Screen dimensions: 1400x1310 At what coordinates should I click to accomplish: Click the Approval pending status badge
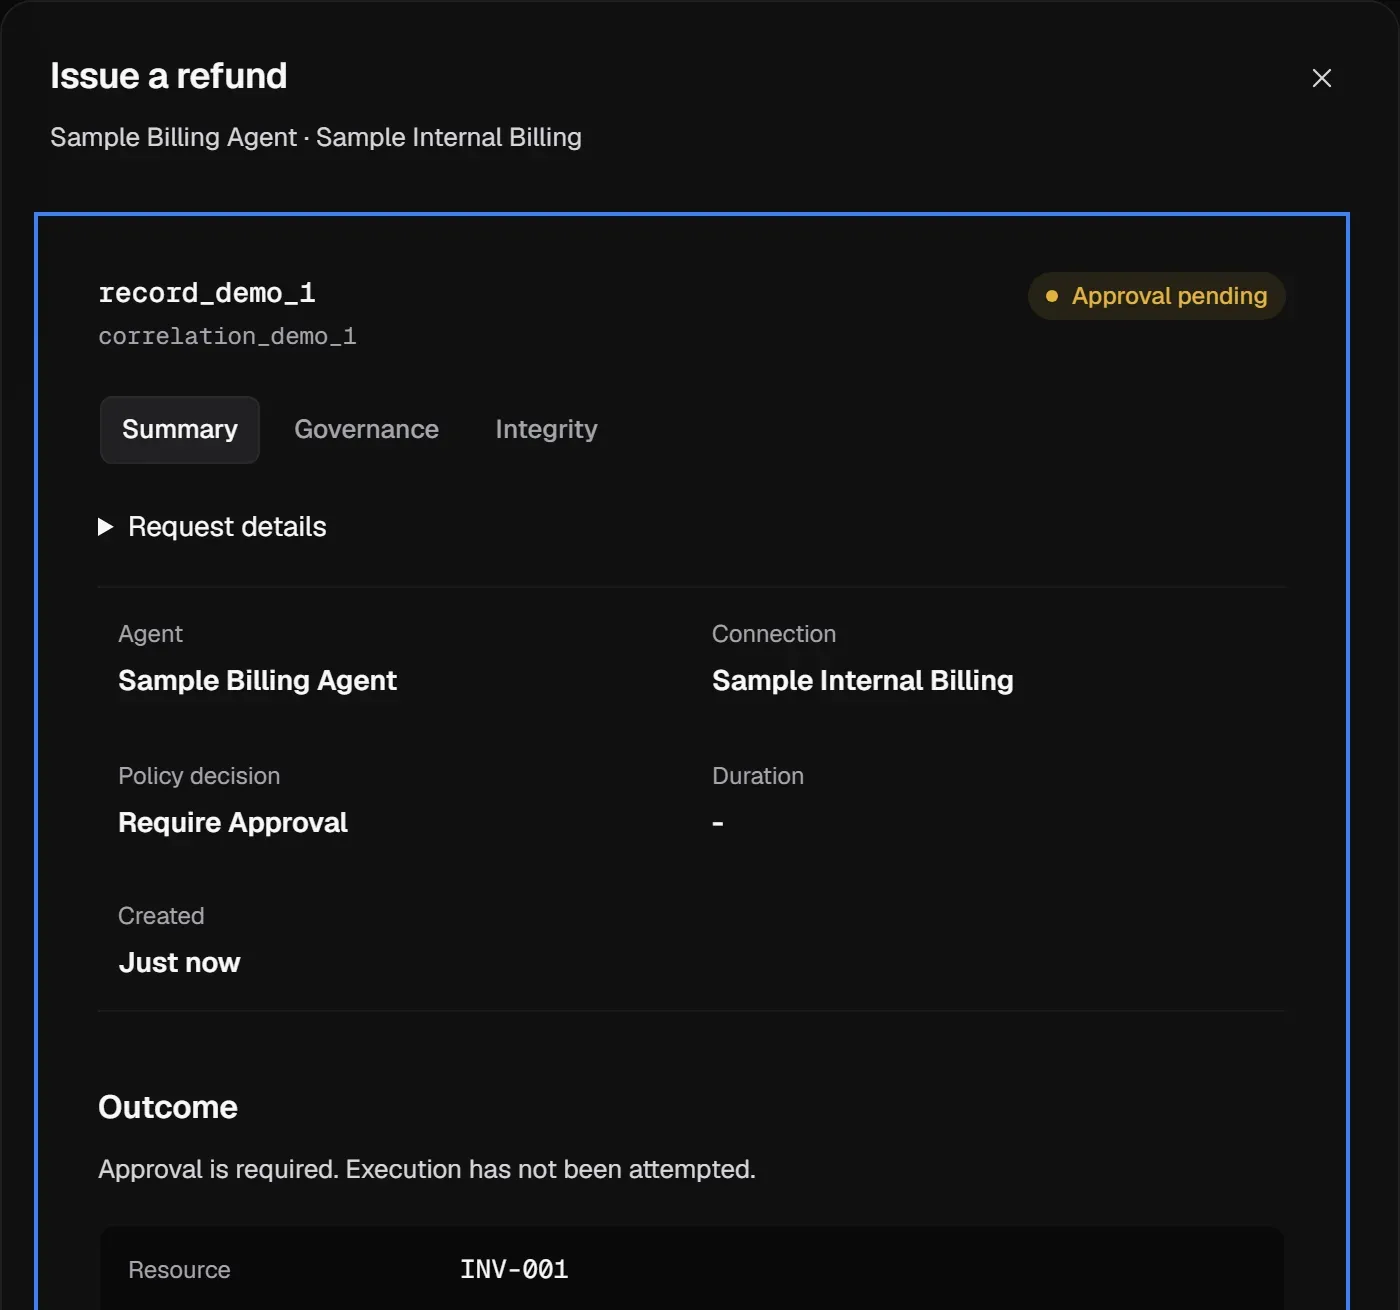point(1157,296)
